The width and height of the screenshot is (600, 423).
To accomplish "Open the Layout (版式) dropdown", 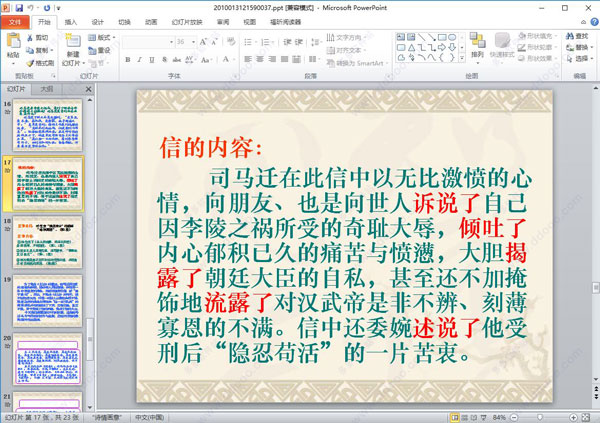I will (x=102, y=38).
